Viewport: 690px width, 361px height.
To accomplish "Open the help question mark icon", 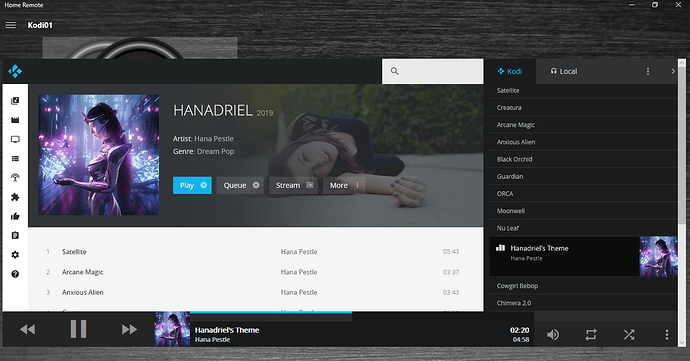I will coord(15,274).
